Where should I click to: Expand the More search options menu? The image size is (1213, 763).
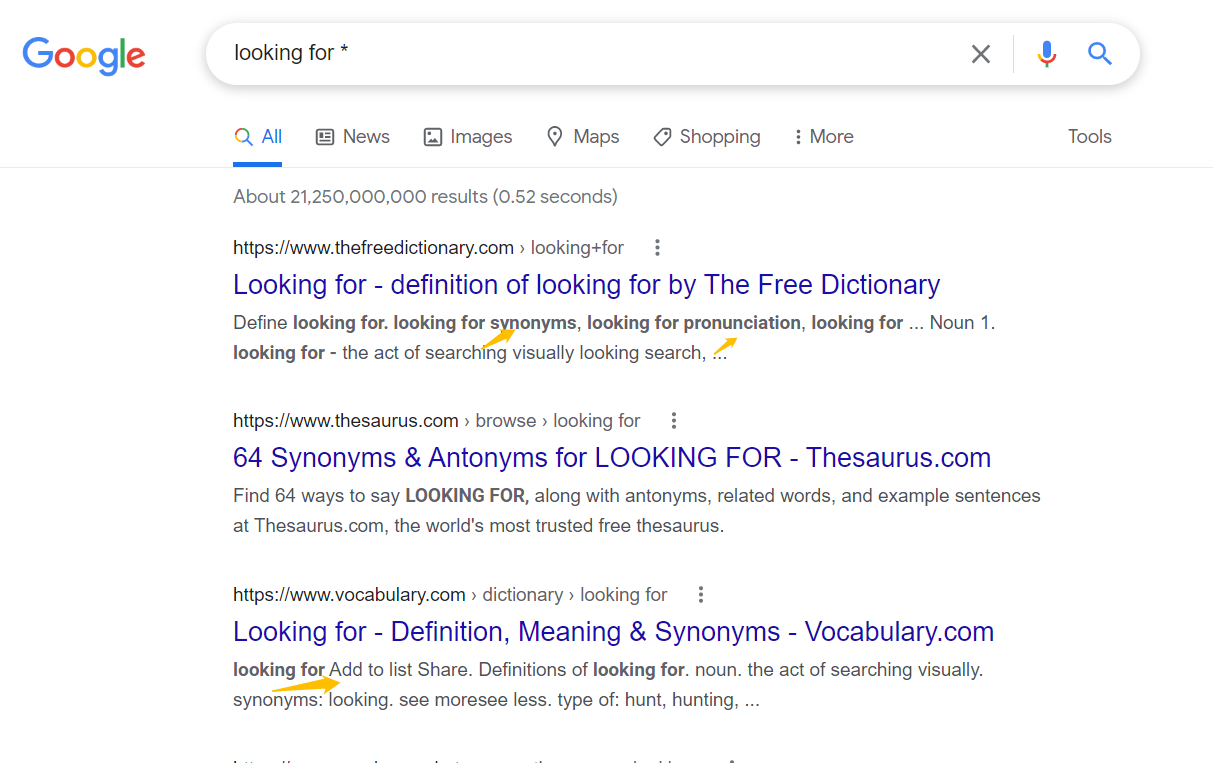pyautogui.click(x=823, y=137)
